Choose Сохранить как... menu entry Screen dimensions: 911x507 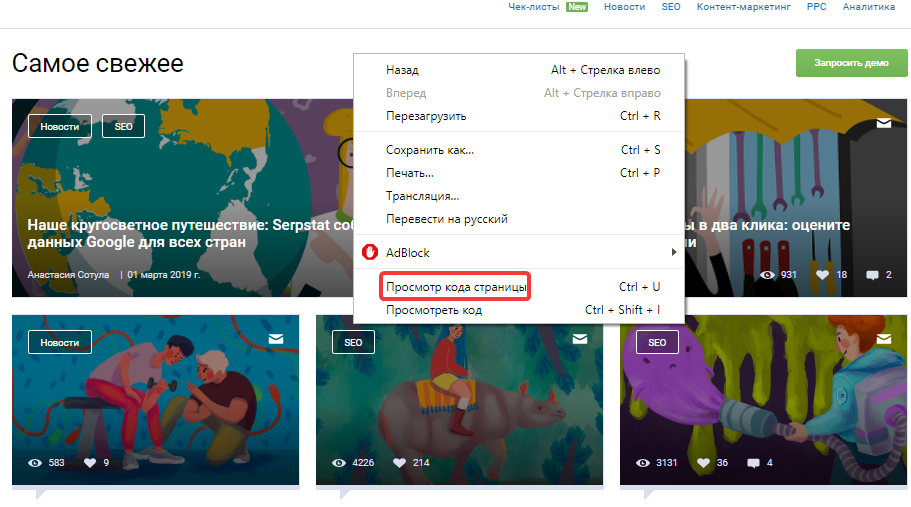(519, 150)
